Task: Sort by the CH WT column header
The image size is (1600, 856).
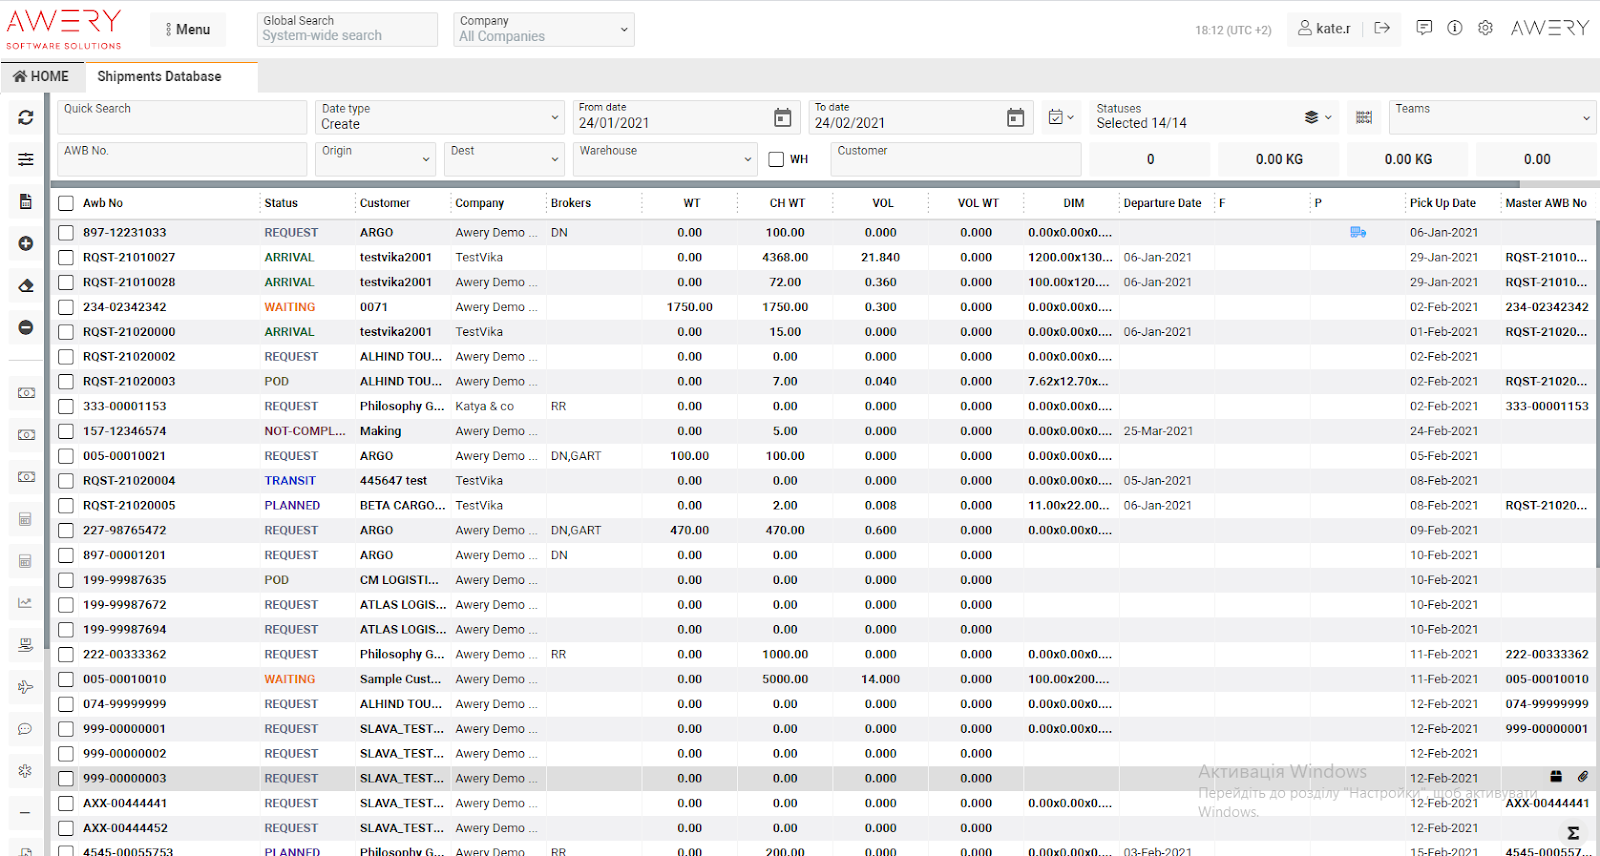Action: [x=787, y=203]
